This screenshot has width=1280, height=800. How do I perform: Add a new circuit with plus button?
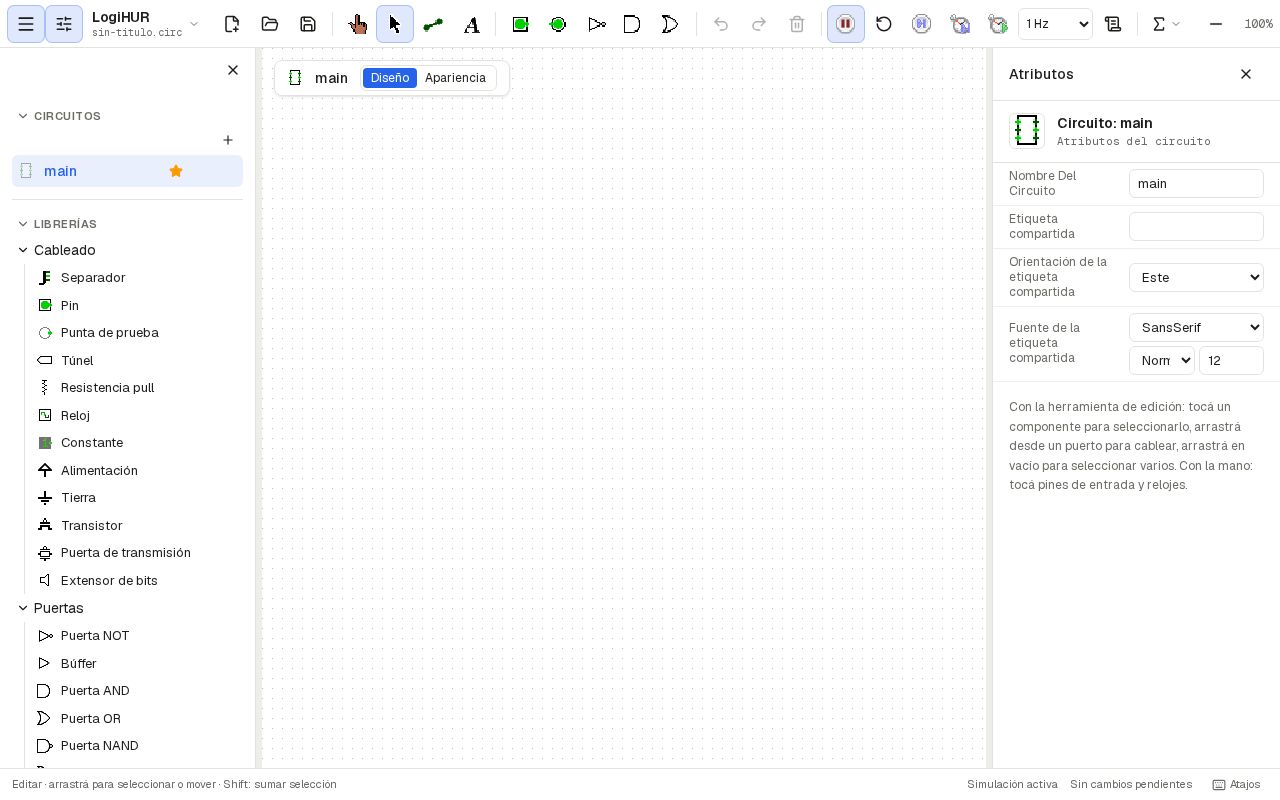(228, 141)
